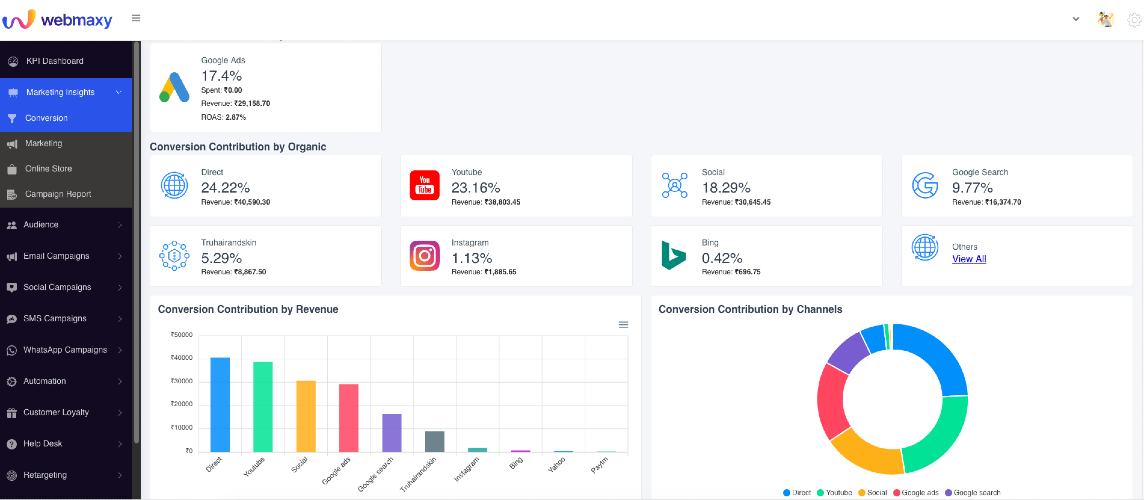Click the hamburger menu icon beside webmaxy logo
The height and width of the screenshot is (500, 1144).
(x=136, y=18)
